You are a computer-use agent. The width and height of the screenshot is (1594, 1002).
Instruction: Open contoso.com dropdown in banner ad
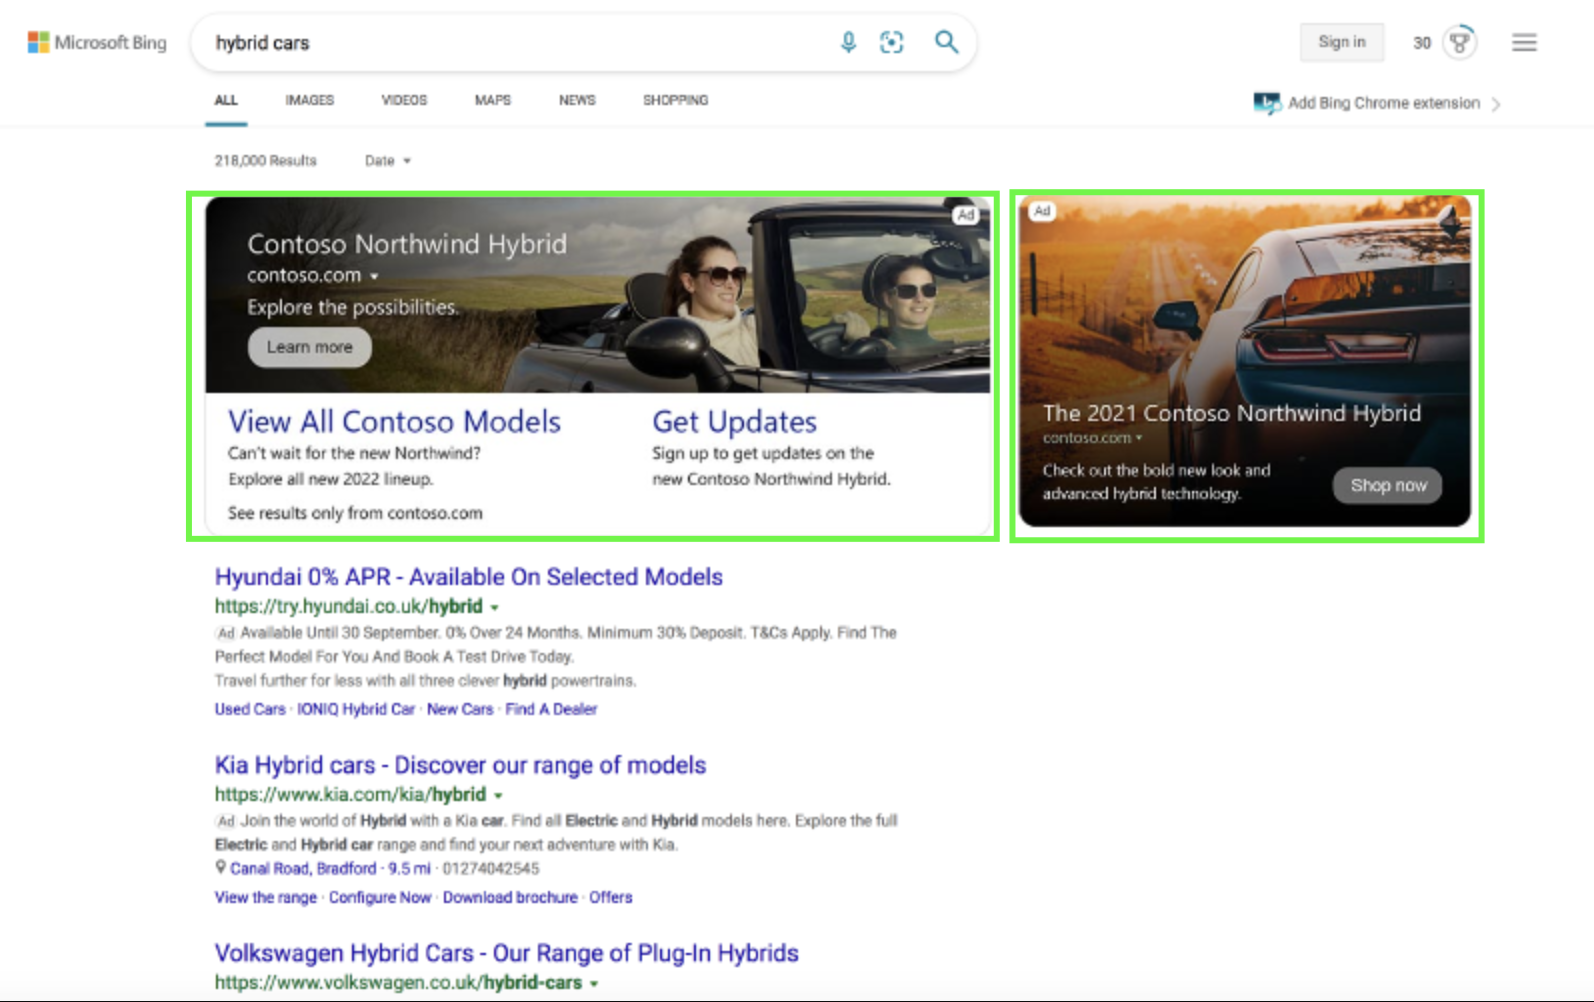[x=374, y=276]
